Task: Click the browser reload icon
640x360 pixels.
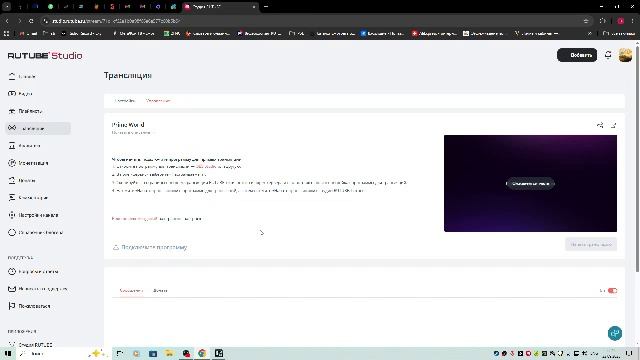Action: tap(31, 21)
